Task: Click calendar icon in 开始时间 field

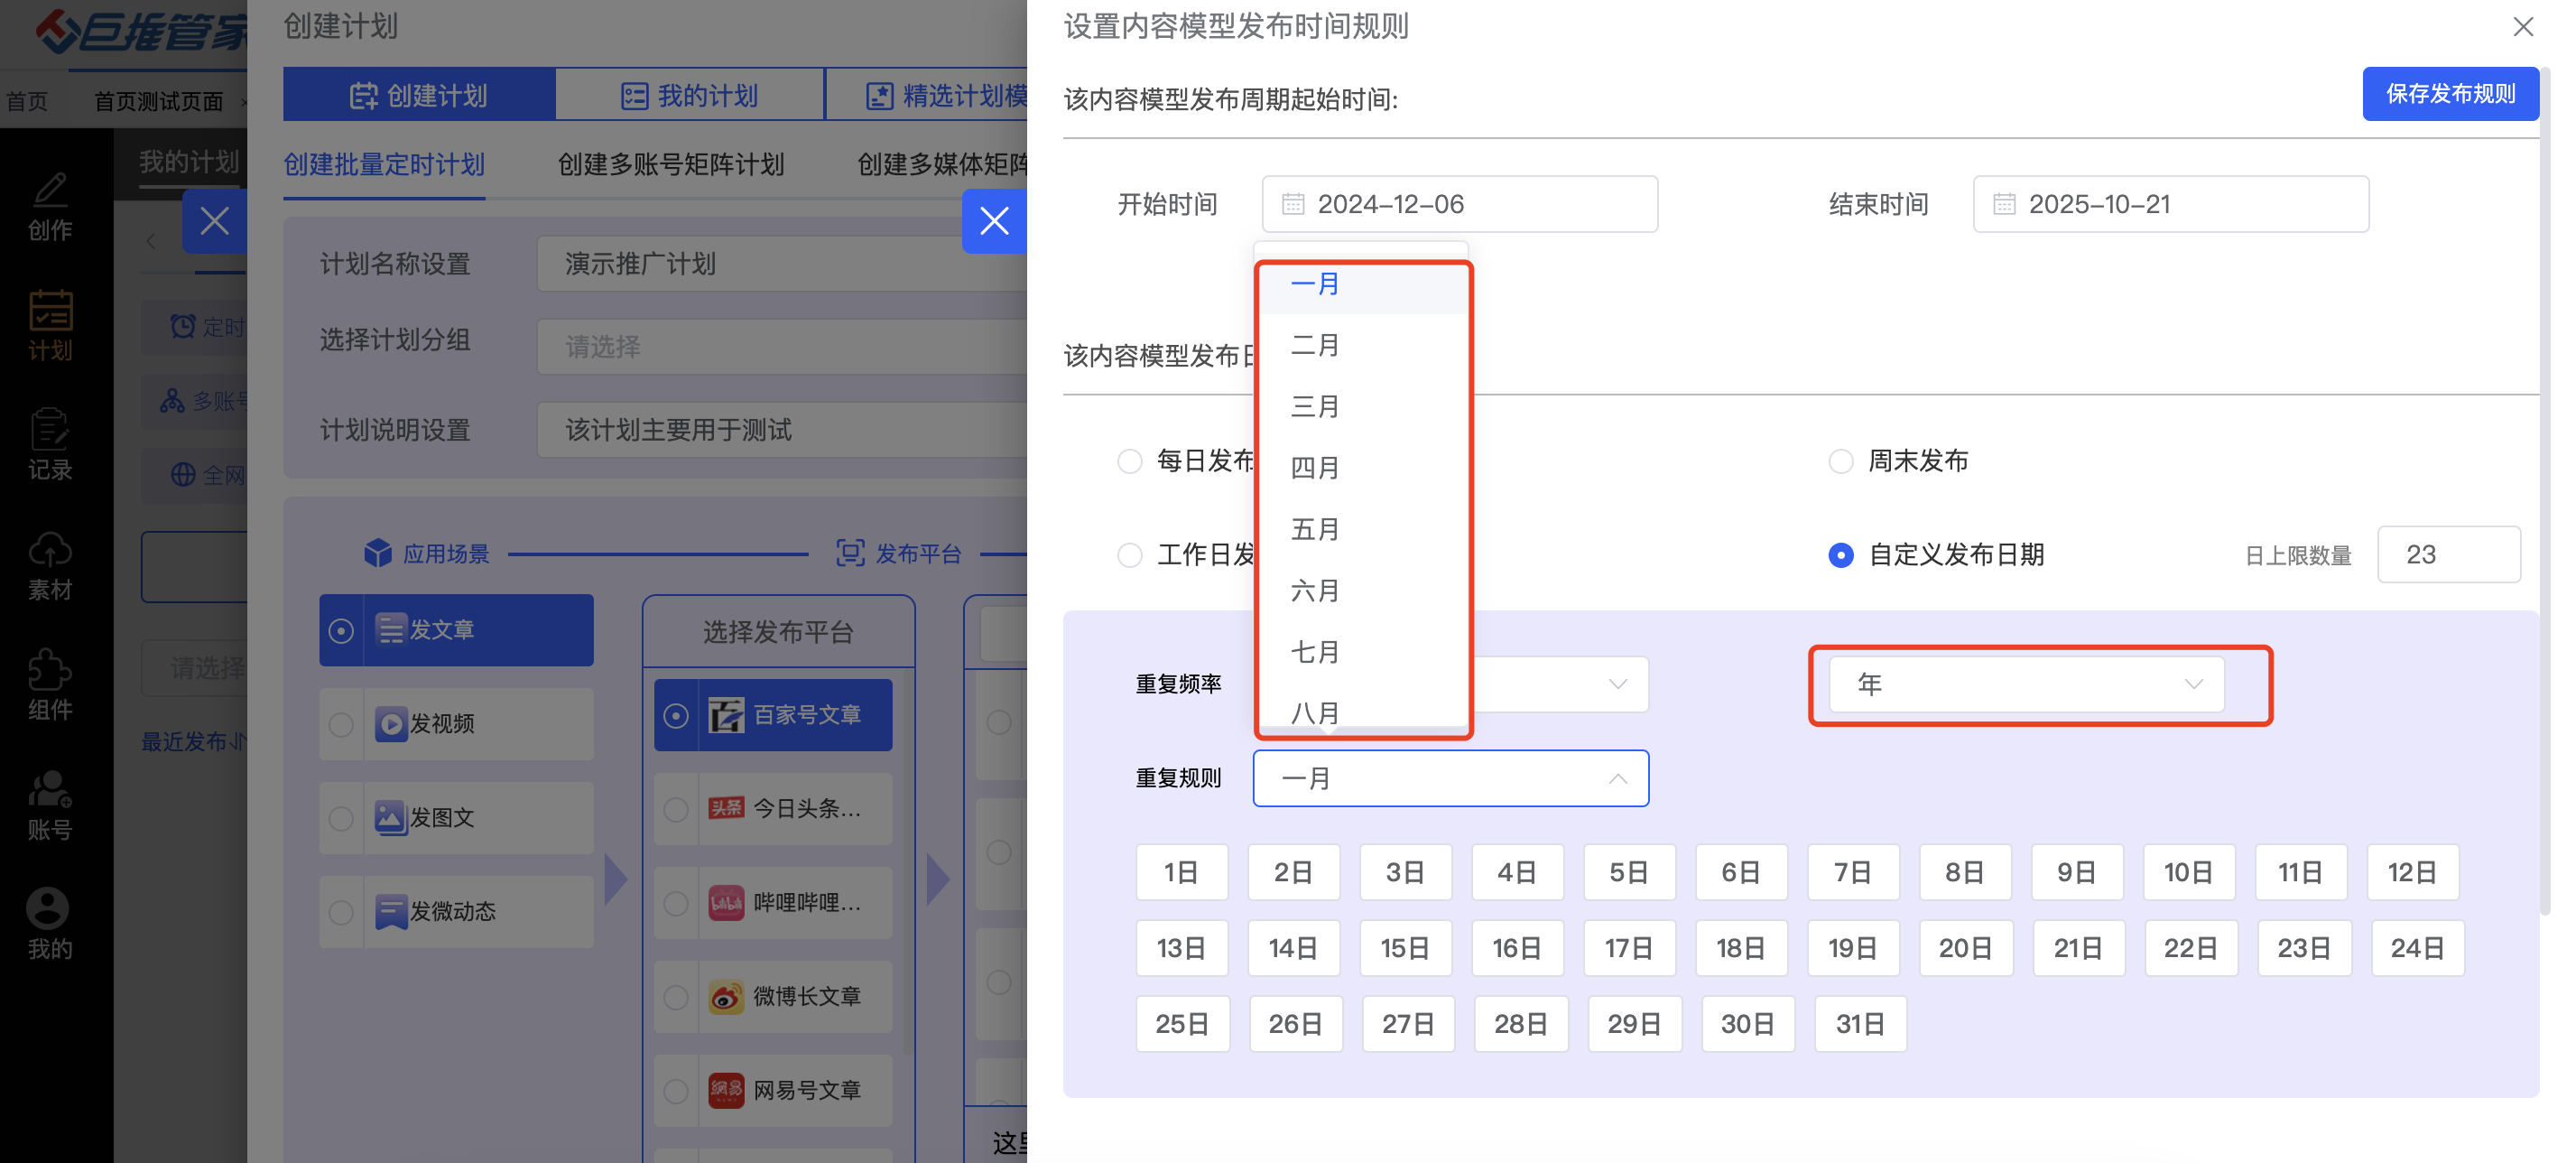Action: [x=1293, y=204]
